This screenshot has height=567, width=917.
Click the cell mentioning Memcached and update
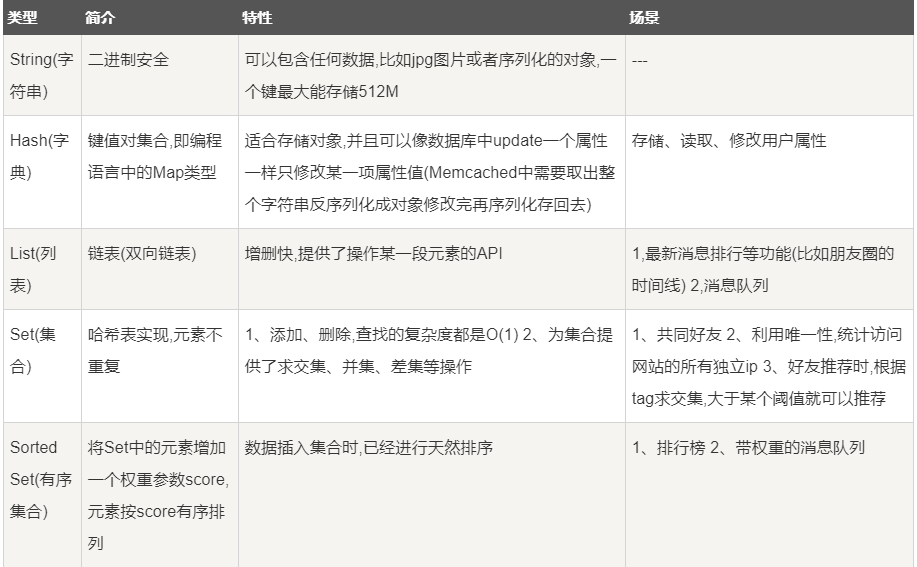[x=432, y=172]
